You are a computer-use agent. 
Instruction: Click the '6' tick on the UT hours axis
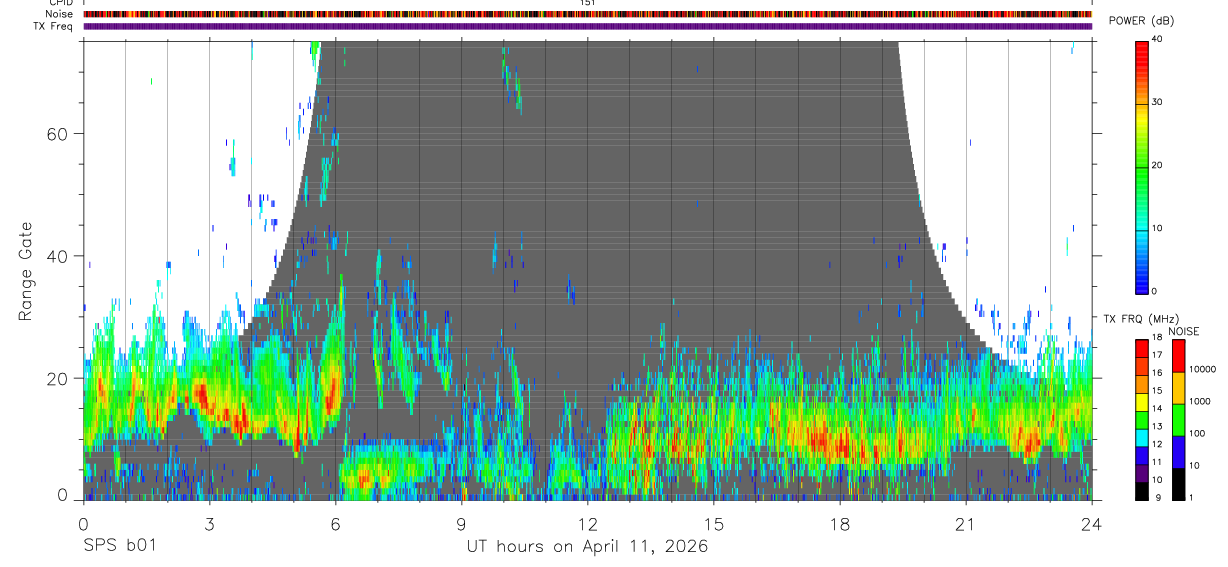pos(335,524)
